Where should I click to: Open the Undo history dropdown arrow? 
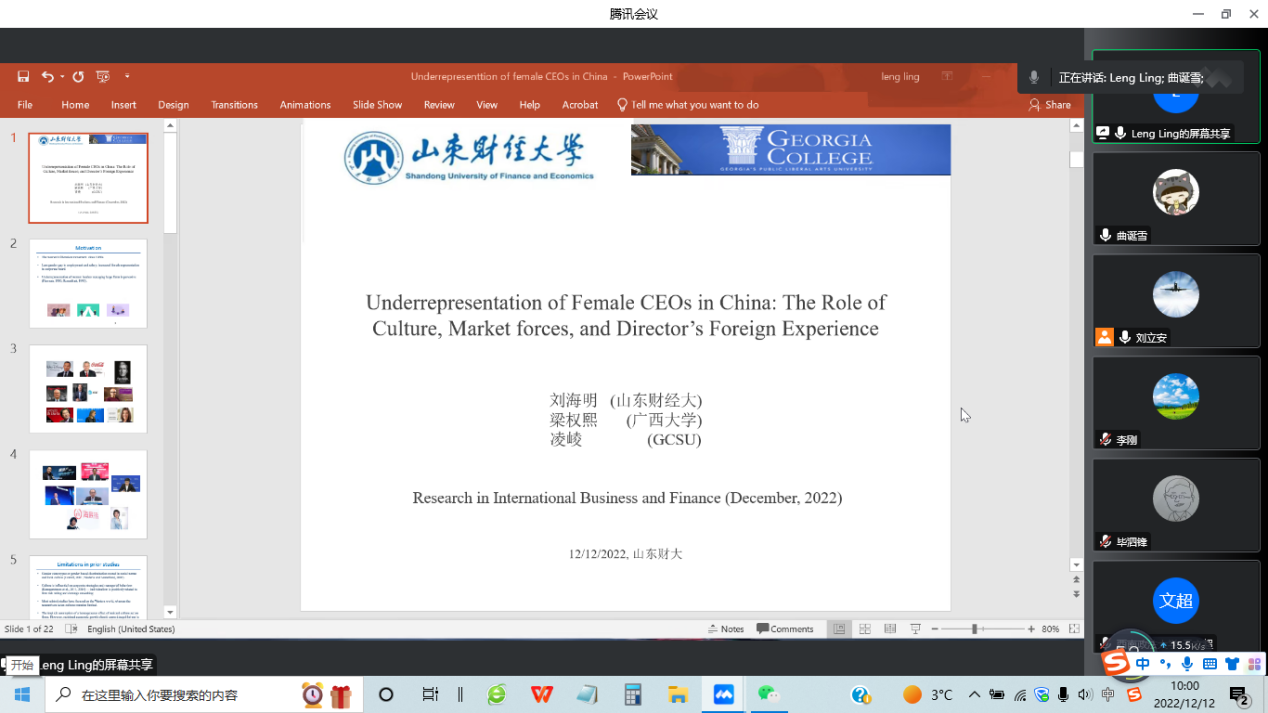pos(62,77)
